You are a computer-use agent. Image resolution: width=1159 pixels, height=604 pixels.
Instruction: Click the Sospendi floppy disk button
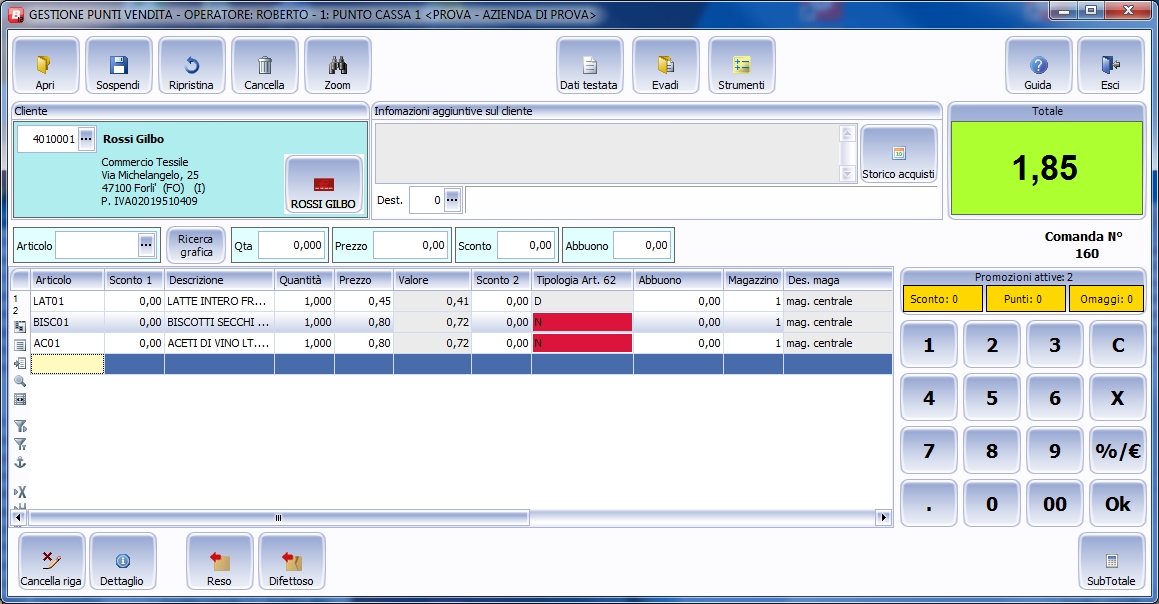coord(118,66)
